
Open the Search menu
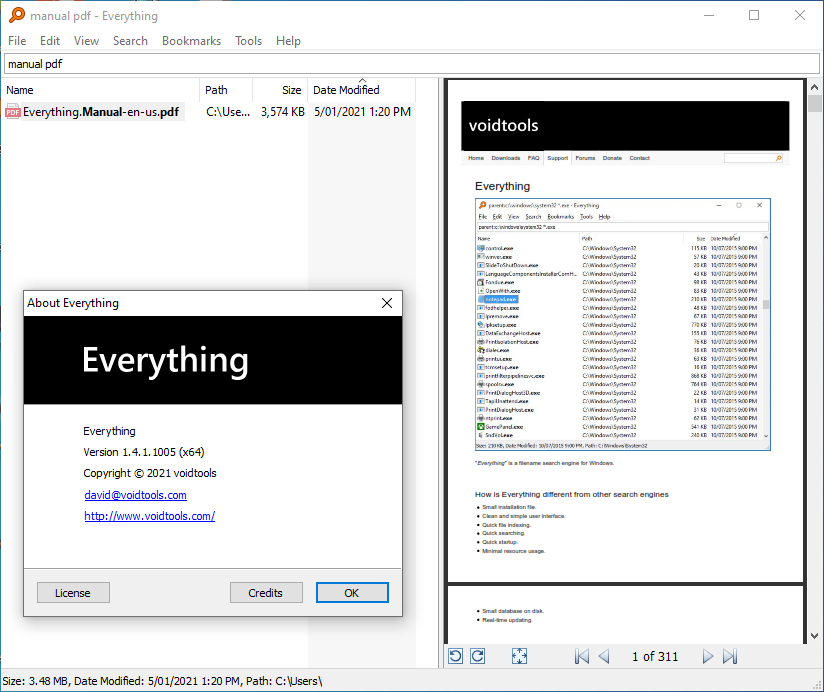(x=130, y=41)
